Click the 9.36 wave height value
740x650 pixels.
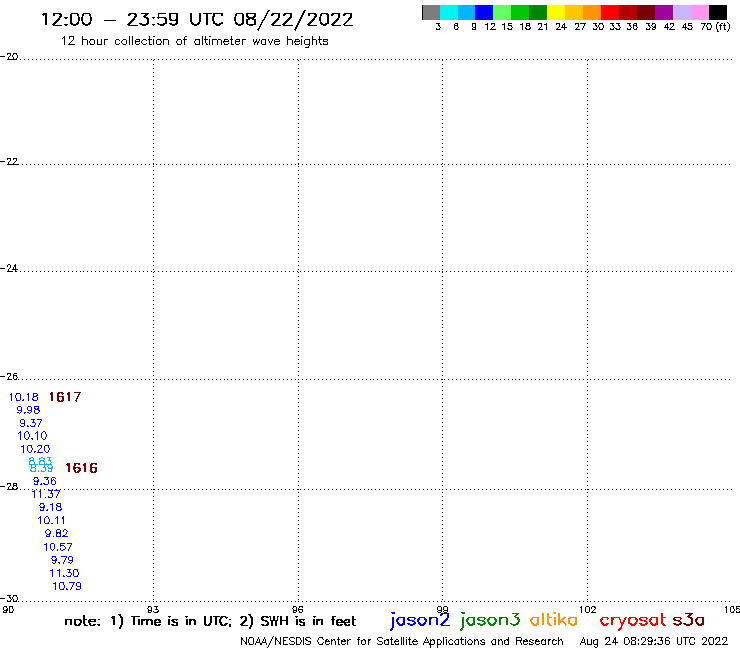(44, 481)
